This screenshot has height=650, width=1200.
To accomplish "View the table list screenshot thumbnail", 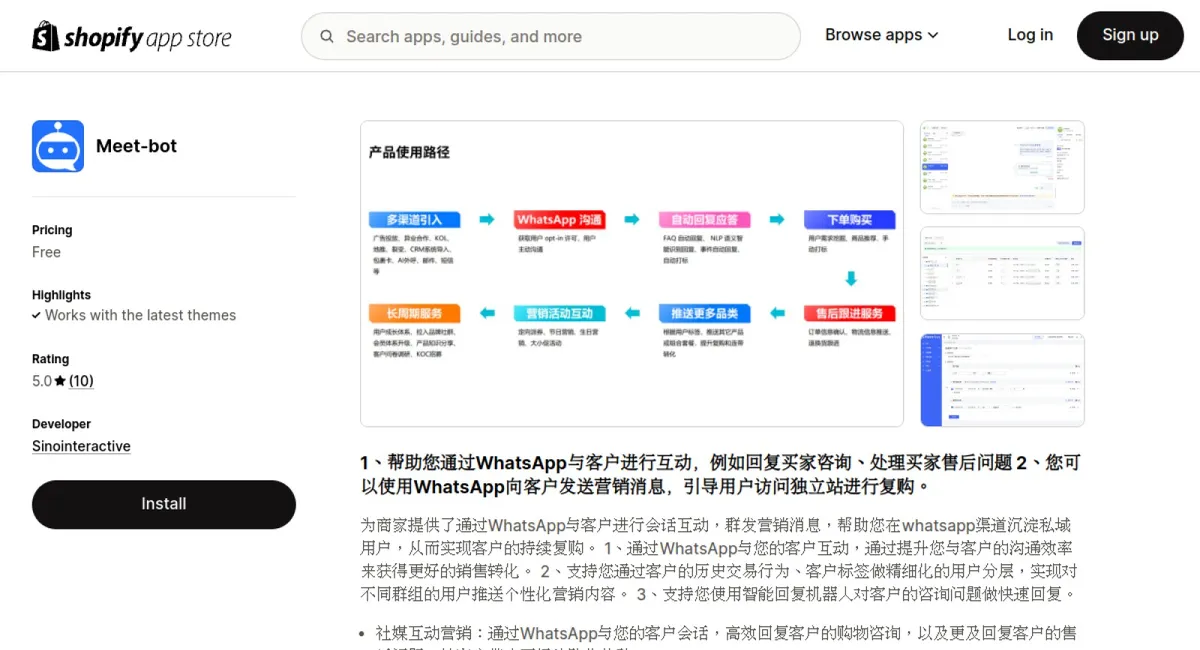I will tap(1002, 273).
